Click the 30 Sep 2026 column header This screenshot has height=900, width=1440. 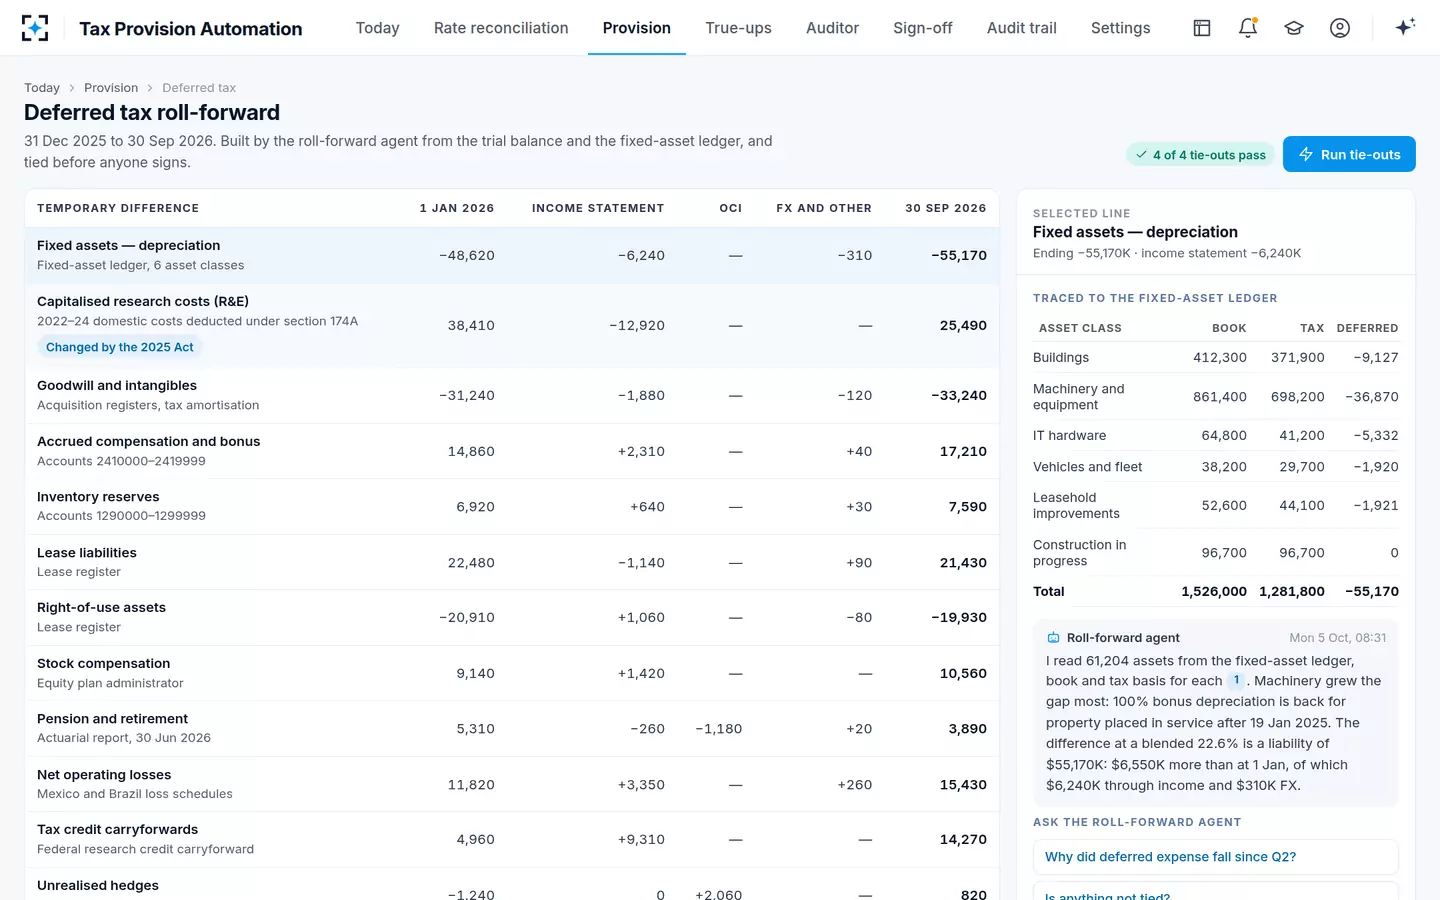(x=945, y=208)
